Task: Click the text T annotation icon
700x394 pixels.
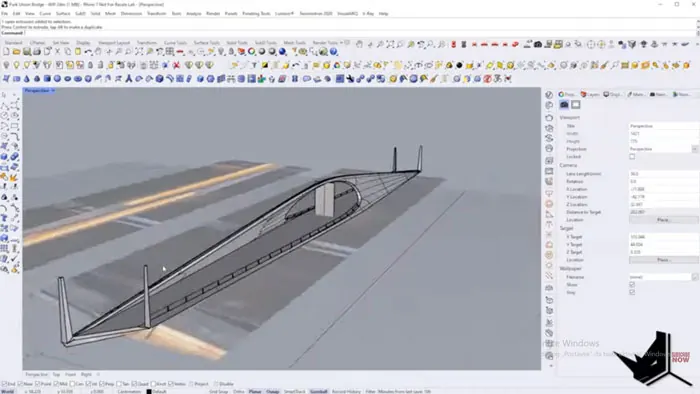Action: tap(254, 65)
